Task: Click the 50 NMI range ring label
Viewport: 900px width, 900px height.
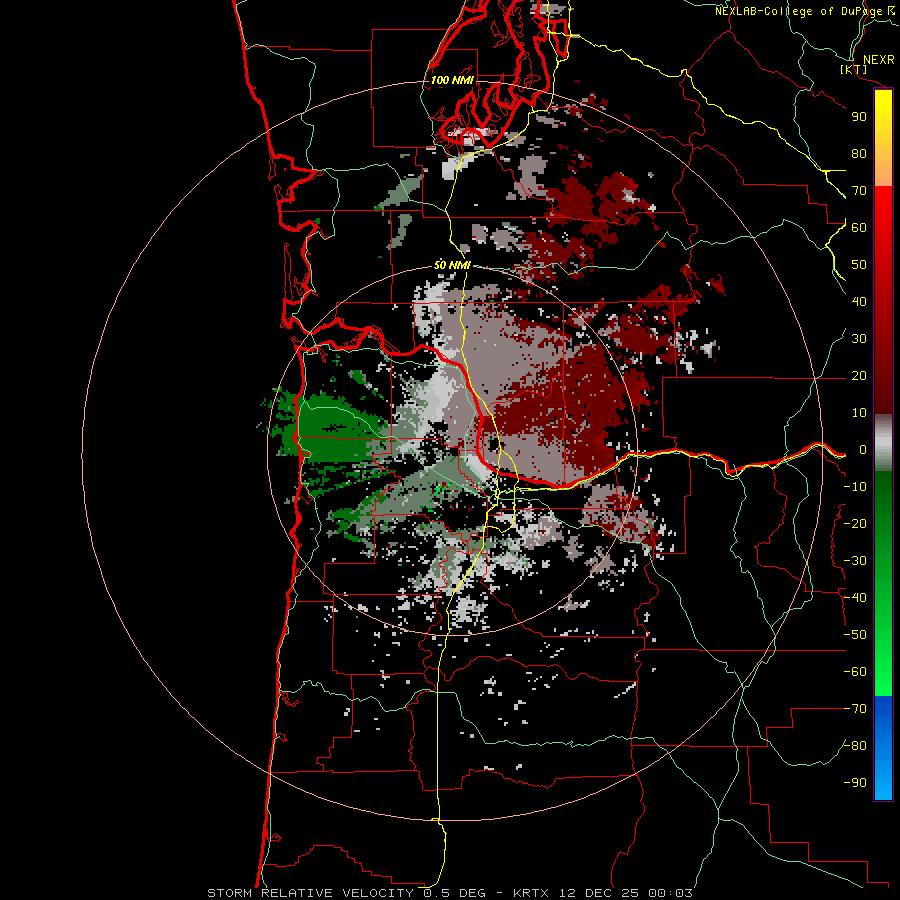Action: (452, 265)
